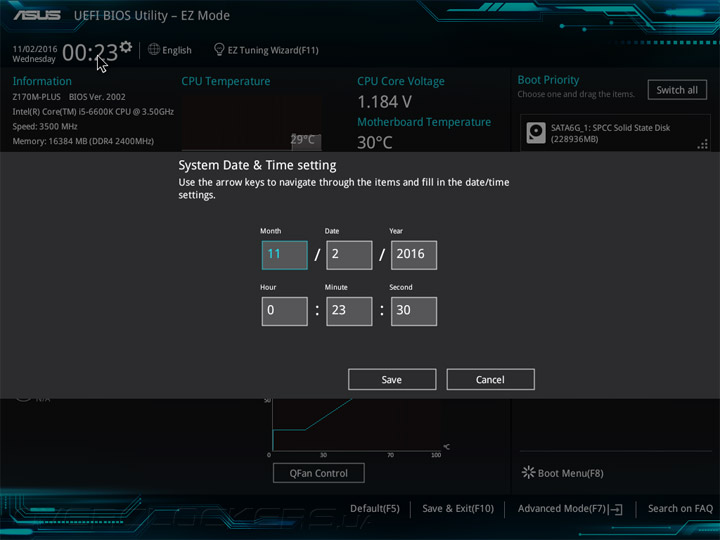Click the 11/02/2016 date text
Image resolution: width=720 pixels, height=540 pixels.
[x=35, y=49]
